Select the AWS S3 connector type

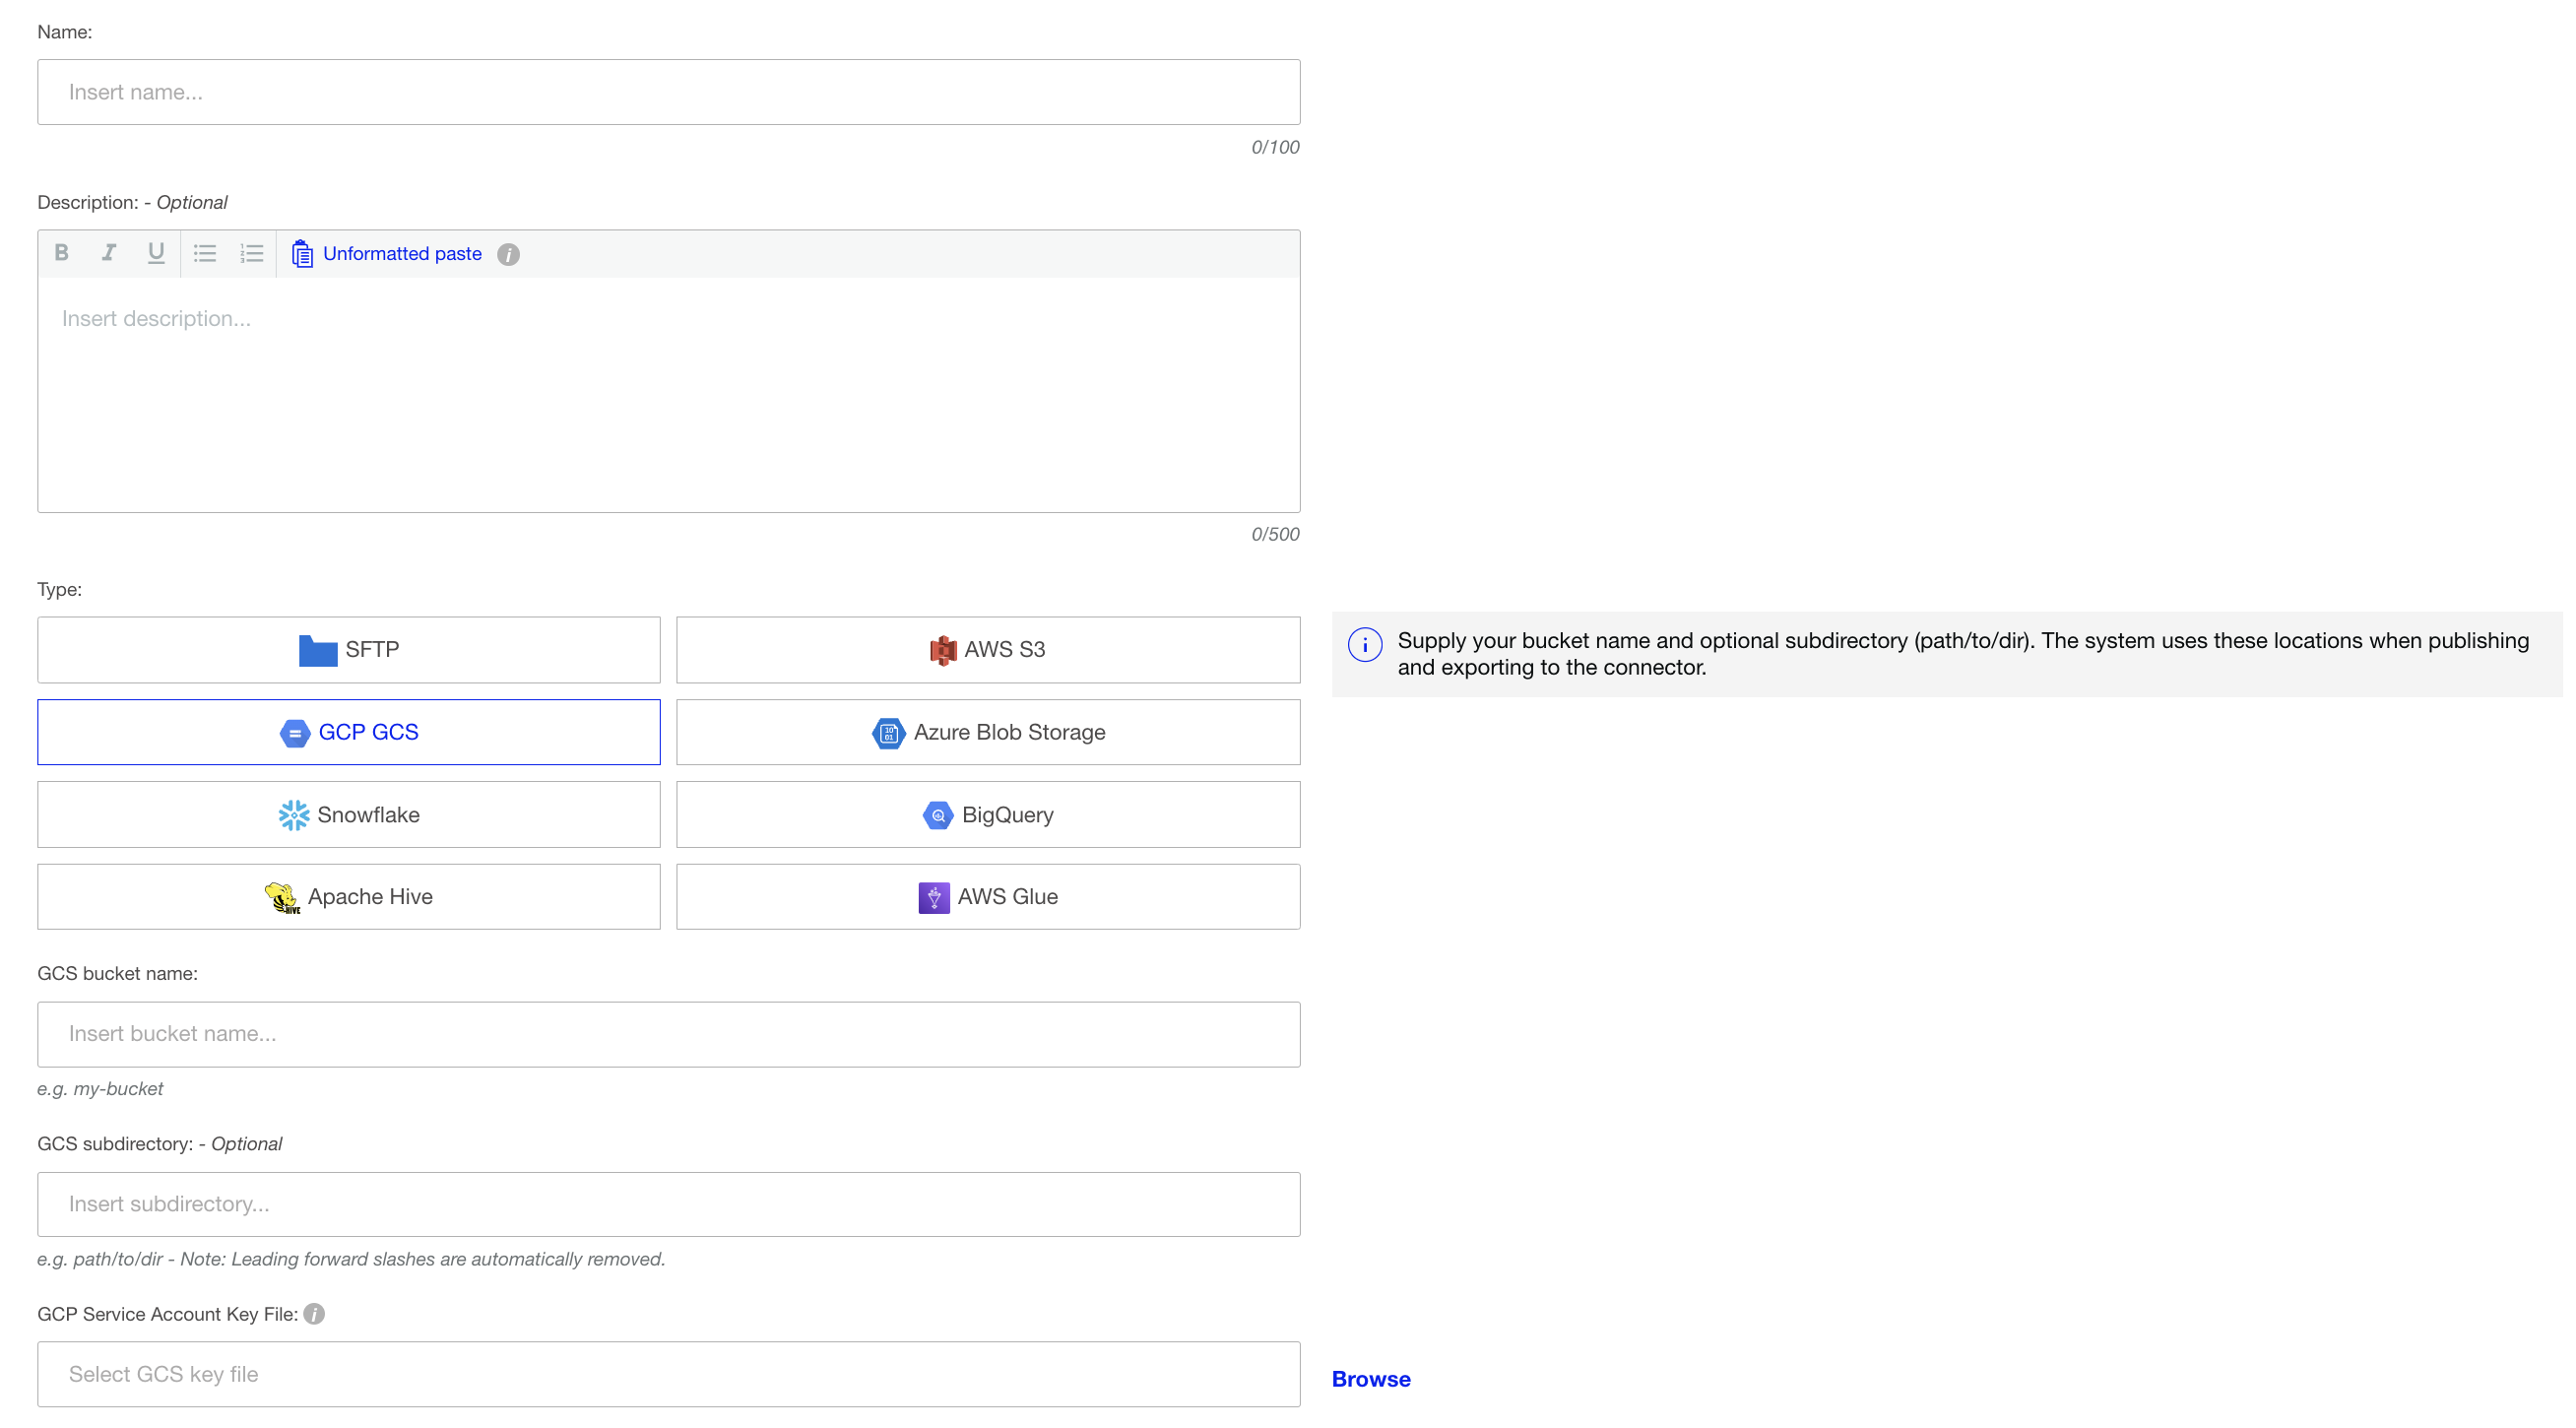[x=988, y=650]
